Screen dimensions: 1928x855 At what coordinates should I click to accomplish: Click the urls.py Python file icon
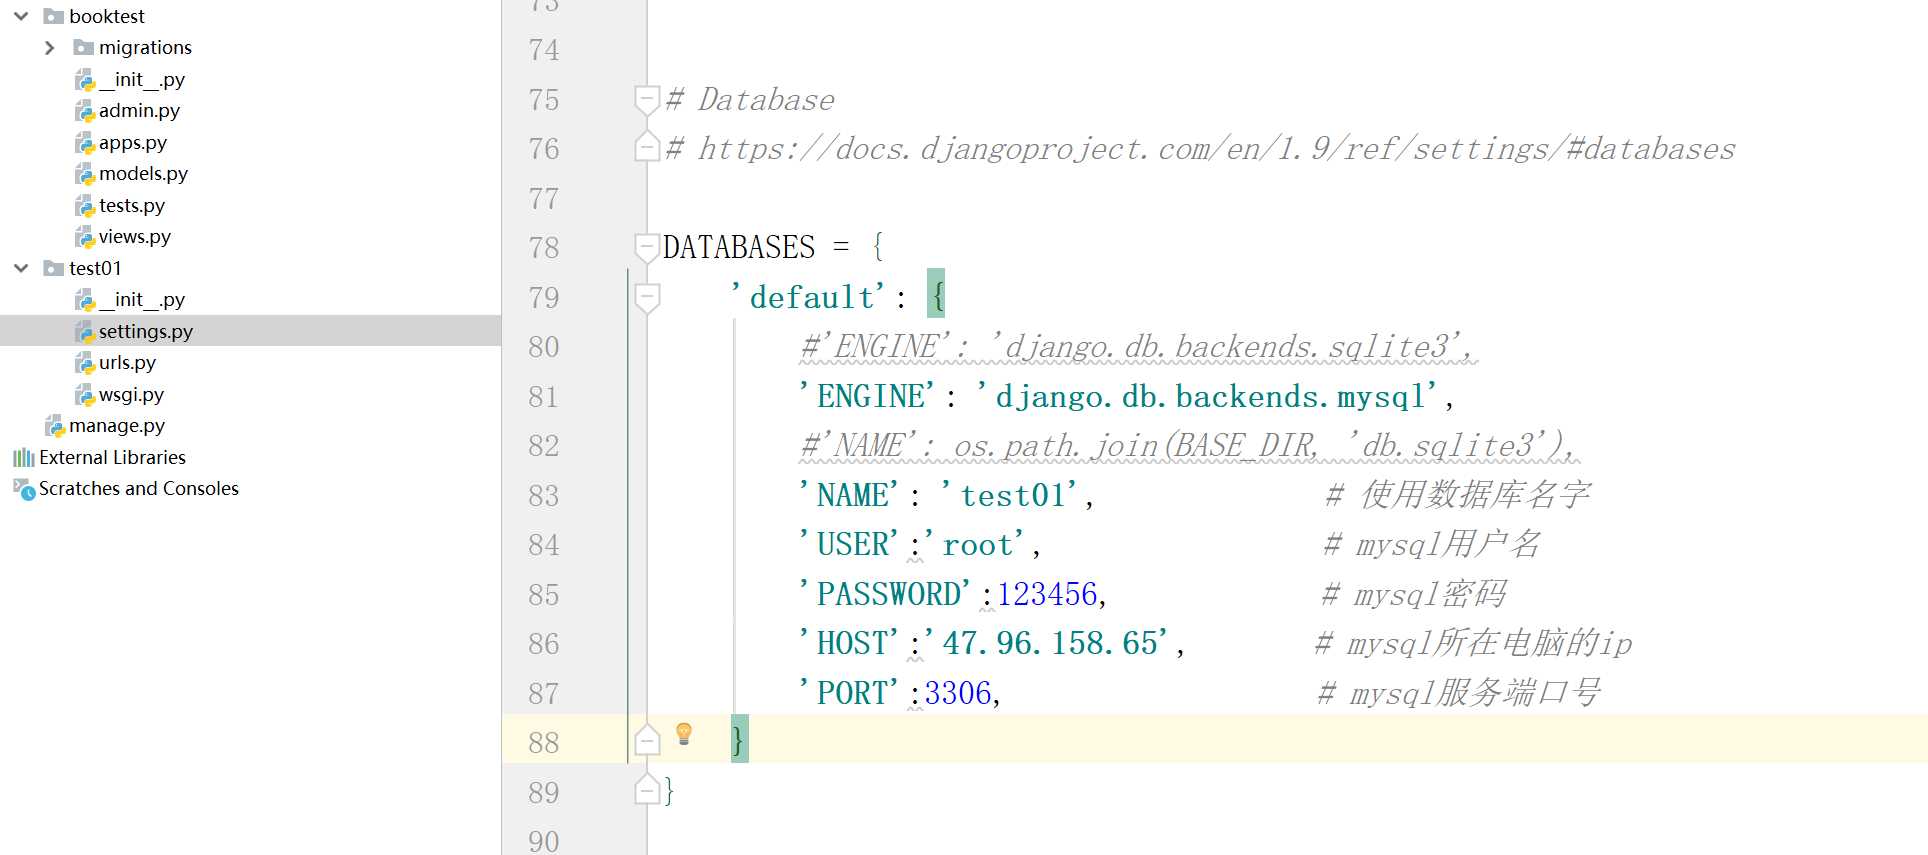pyautogui.click(x=85, y=363)
